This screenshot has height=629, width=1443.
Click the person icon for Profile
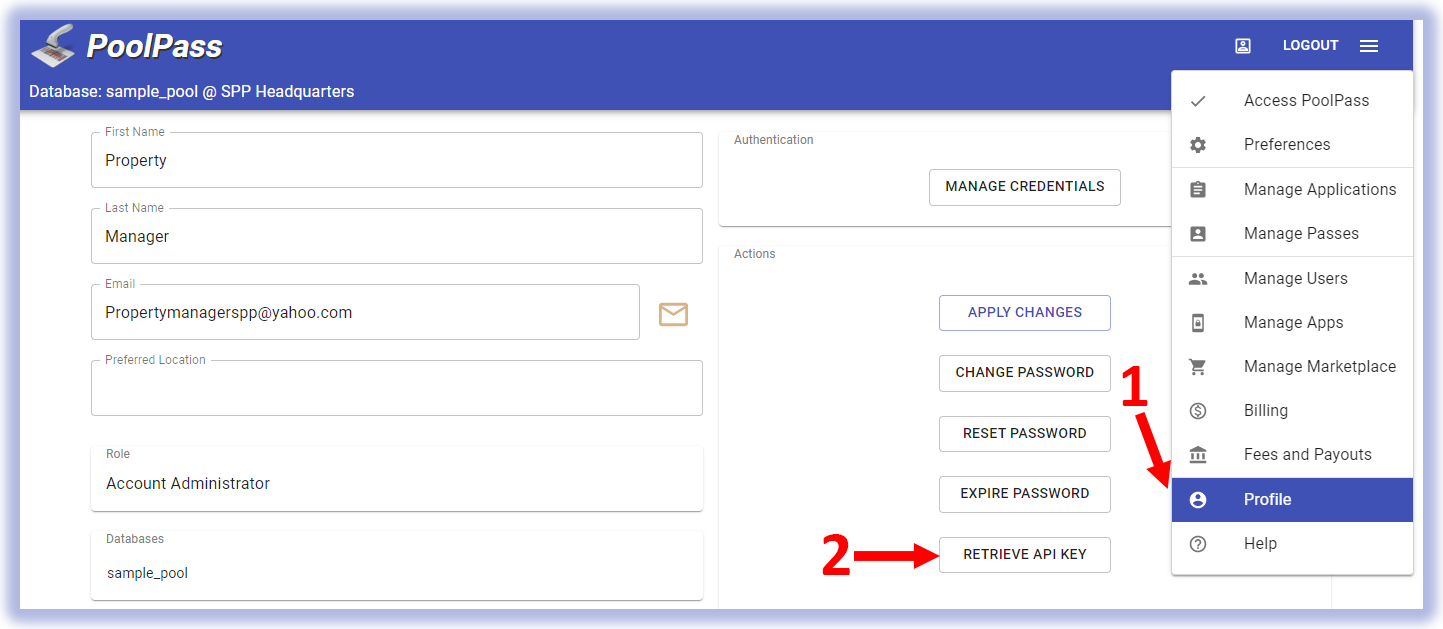point(1198,500)
